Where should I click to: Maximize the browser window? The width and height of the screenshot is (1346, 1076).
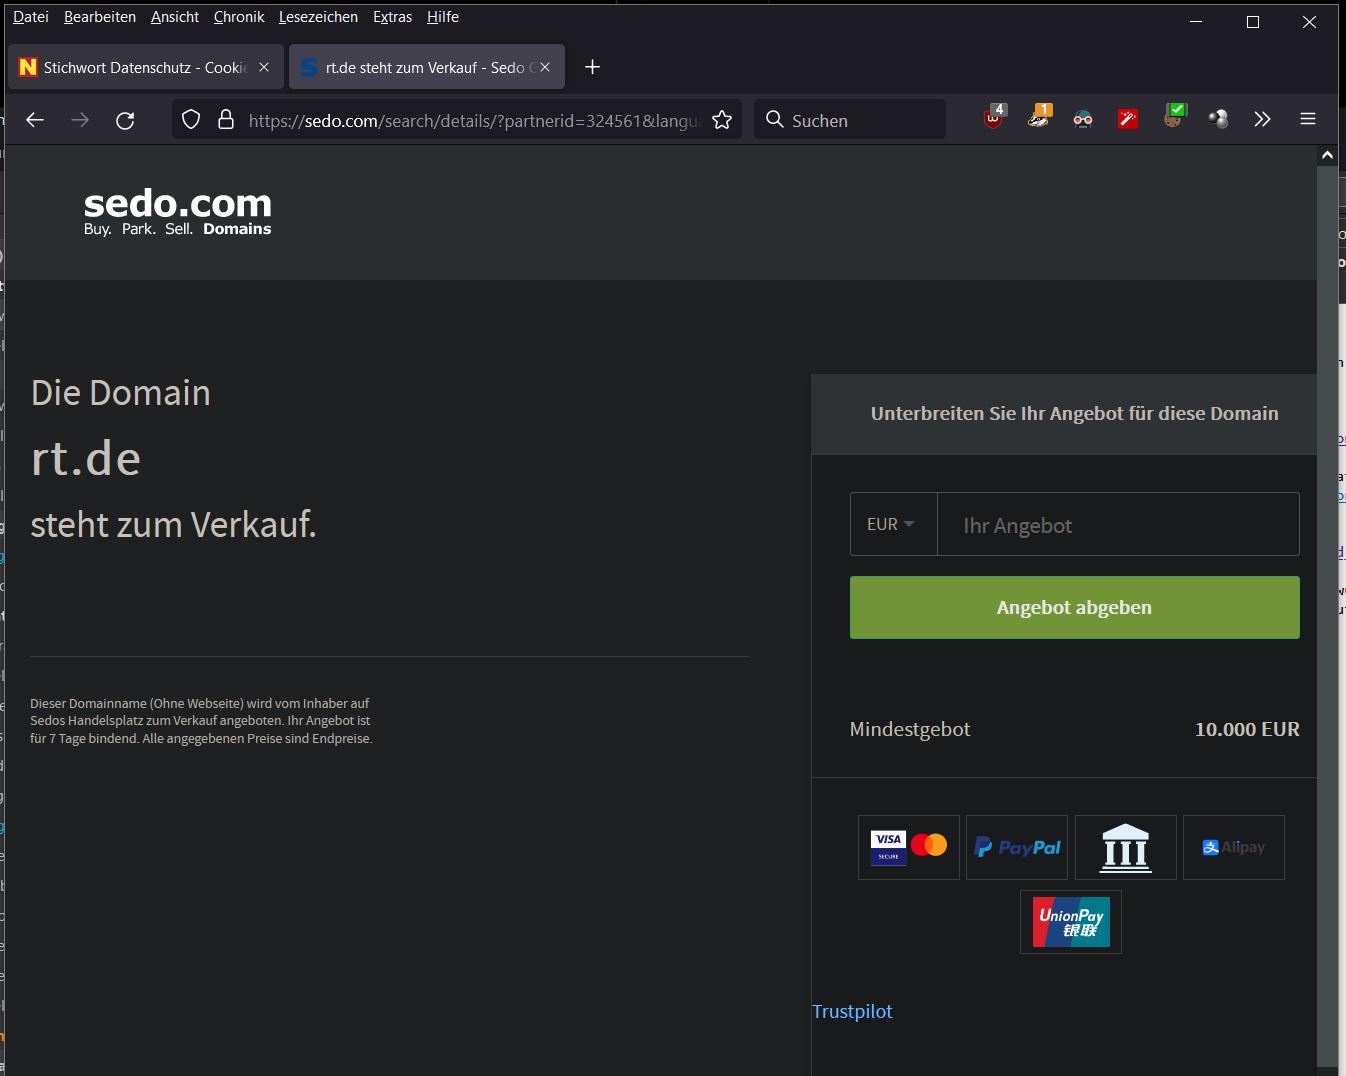coord(1252,22)
